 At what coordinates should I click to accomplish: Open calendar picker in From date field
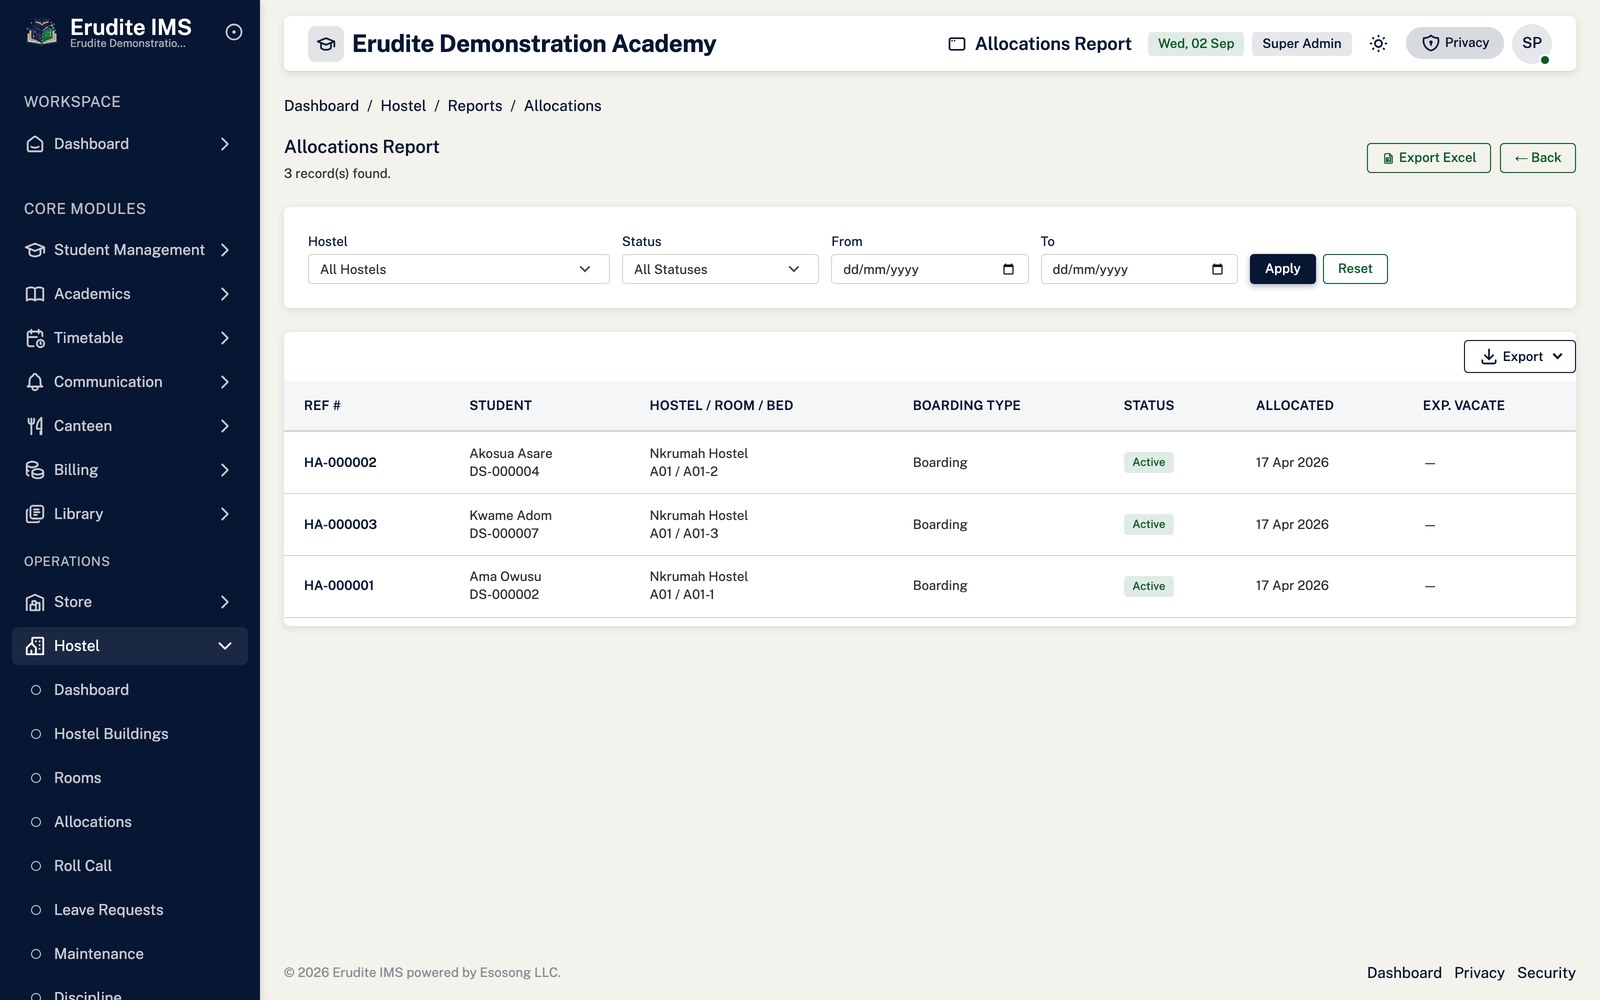point(1008,269)
